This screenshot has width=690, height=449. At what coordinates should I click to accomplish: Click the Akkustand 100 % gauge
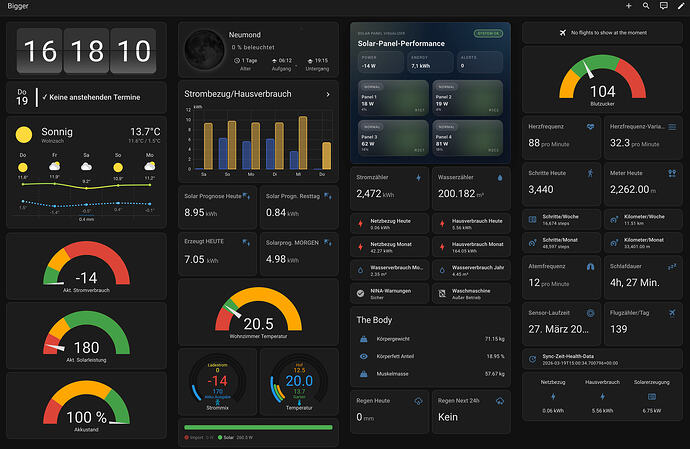click(86, 406)
